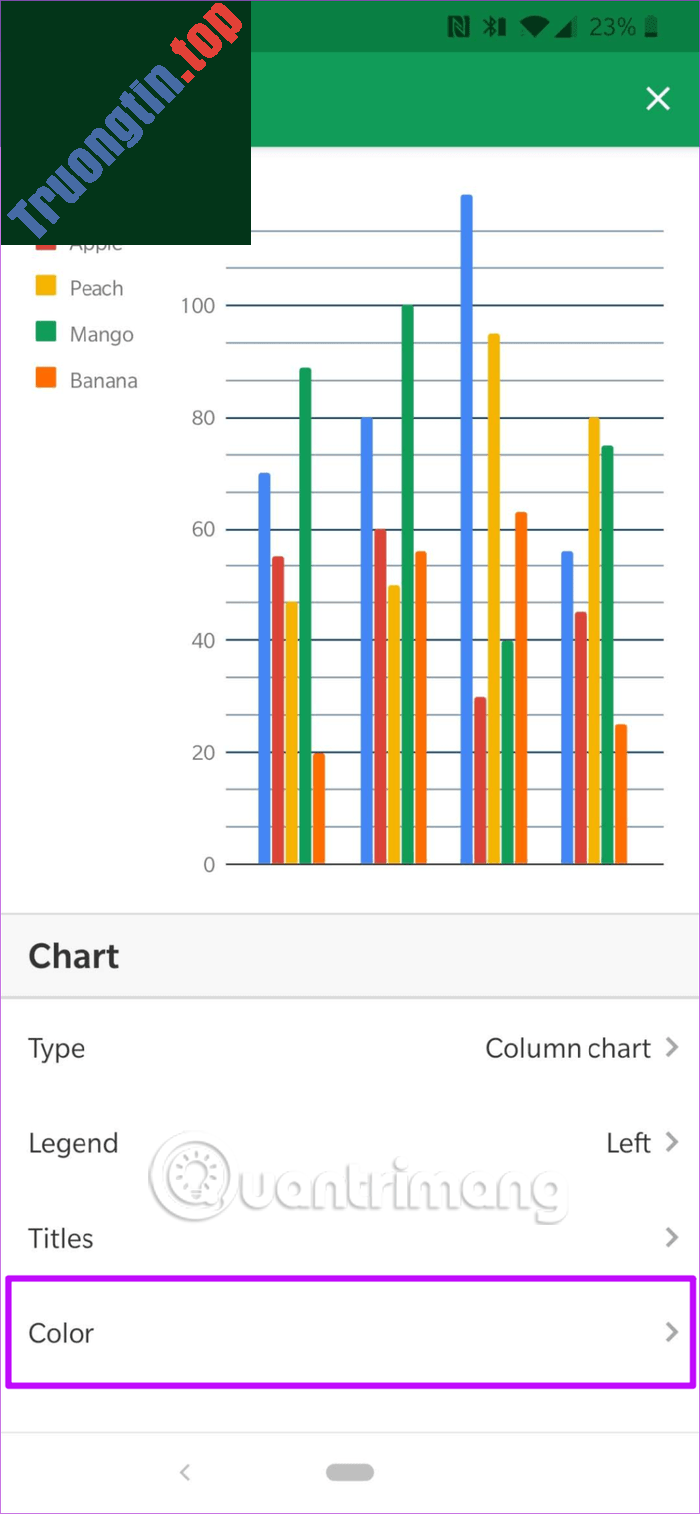
Task: Select the green Mango legend swatch
Action: tap(44, 333)
